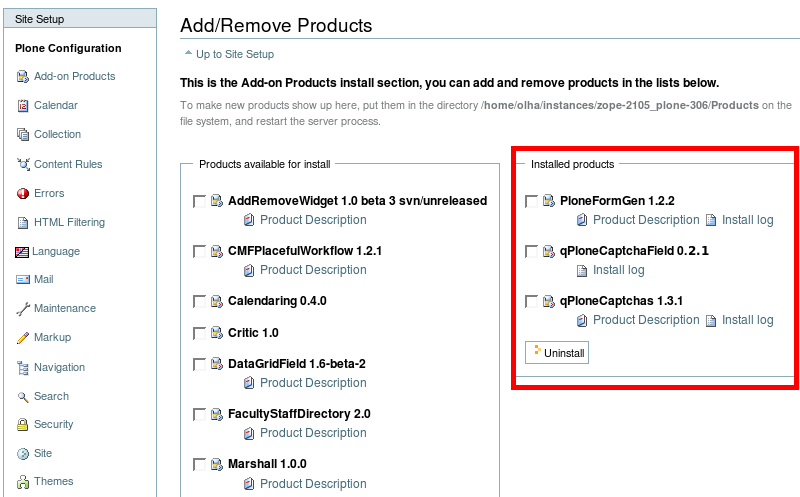Click the Add-on Products sidebar icon

tap(23, 77)
